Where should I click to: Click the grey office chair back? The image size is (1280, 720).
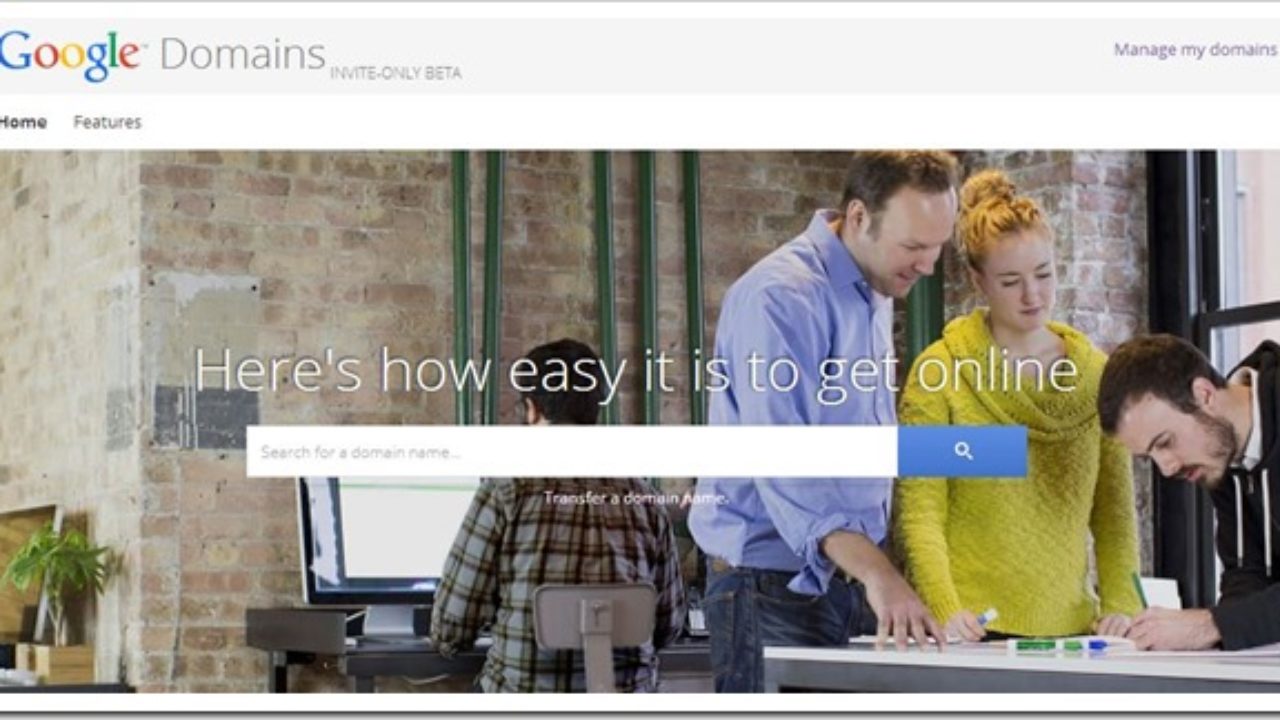coord(593,616)
